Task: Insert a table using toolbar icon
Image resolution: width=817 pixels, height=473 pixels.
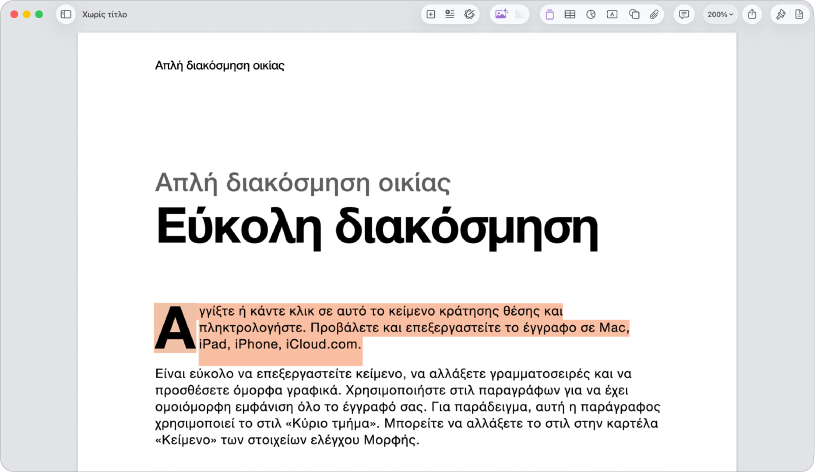Action: point(570,15)
